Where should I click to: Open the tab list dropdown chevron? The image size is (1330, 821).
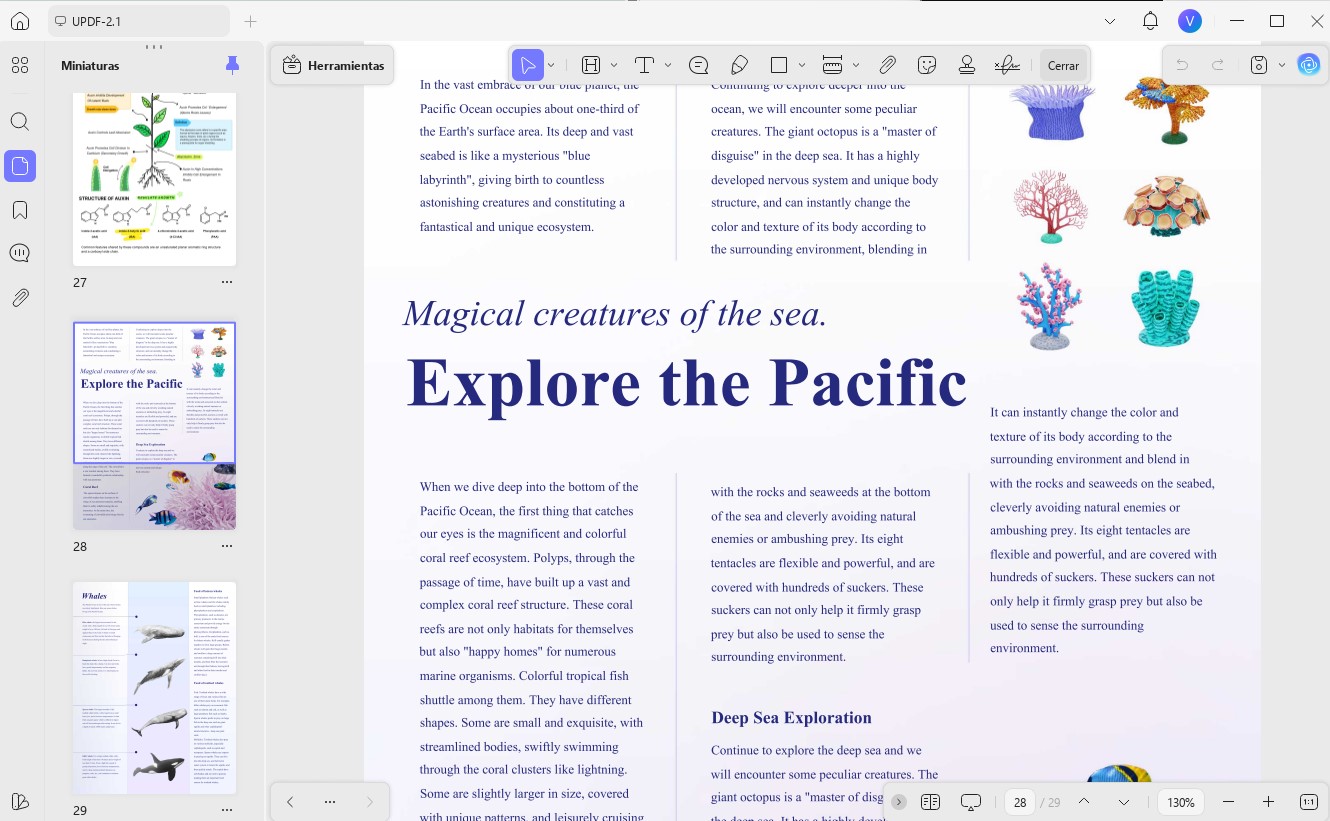pyautogui.click(x=1110, y=21)
